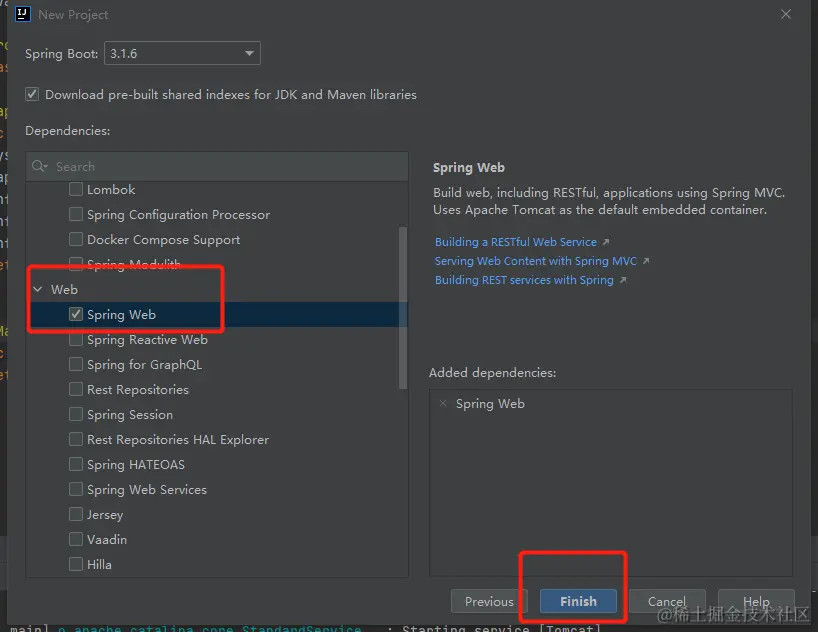Viewport: 818px width, 632px height.
Task: Enable Spring Session checkbox
Action: tap(76, 414)
